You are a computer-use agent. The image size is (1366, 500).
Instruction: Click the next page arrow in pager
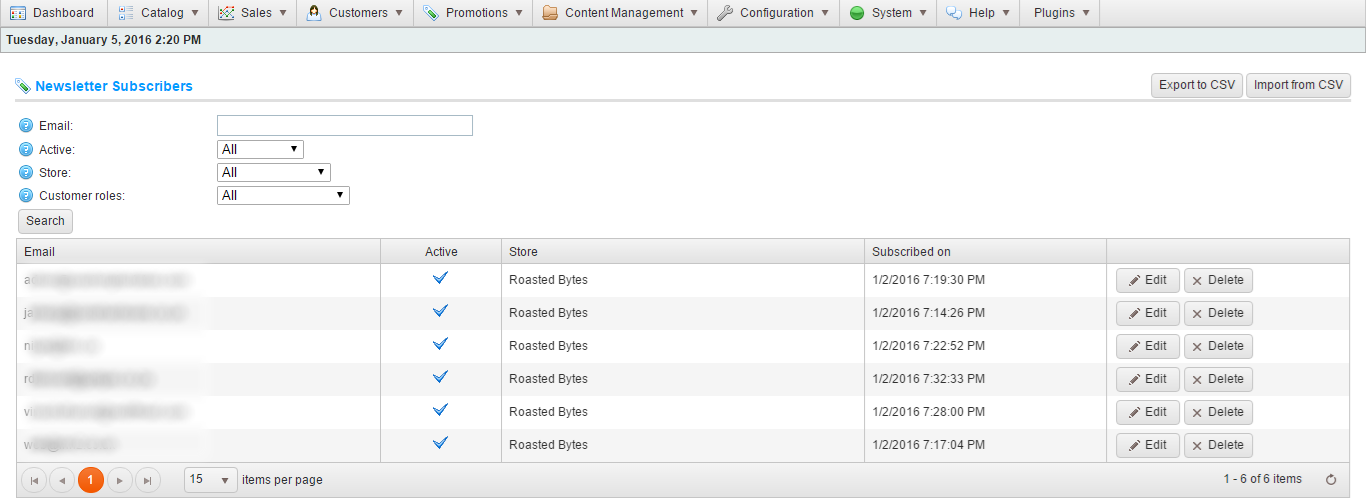tap(120, 480)
